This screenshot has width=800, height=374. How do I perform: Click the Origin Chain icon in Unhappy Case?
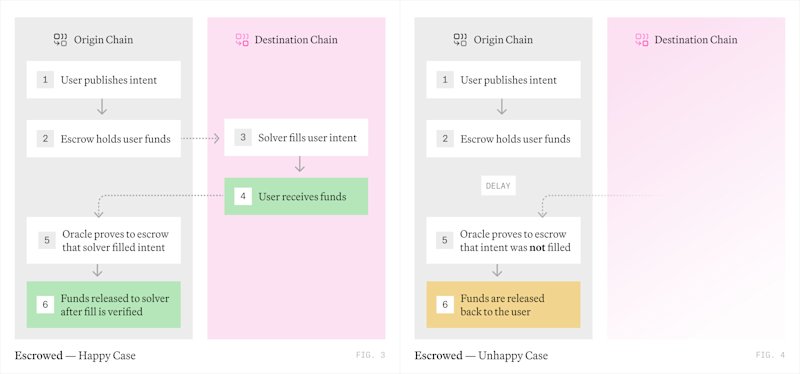pos(460,40)
